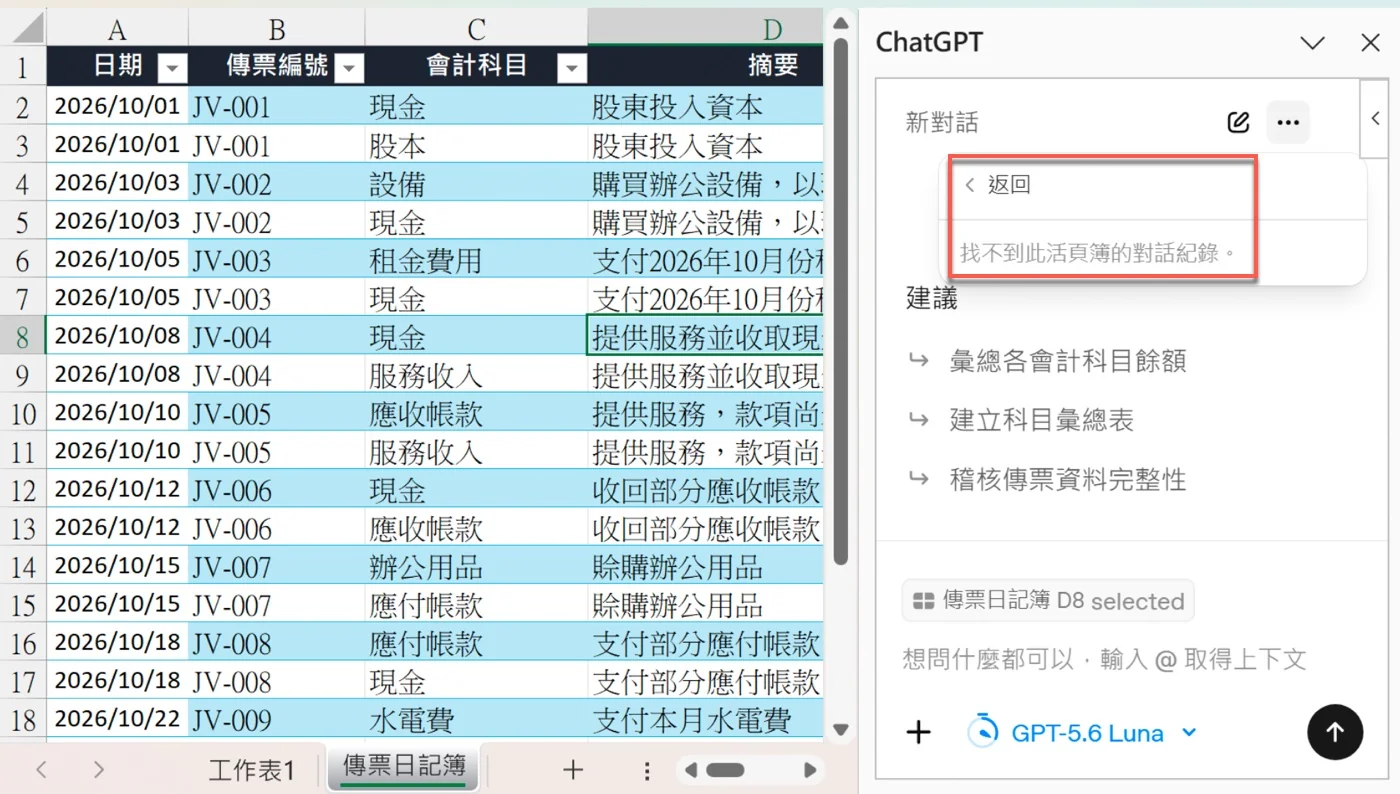This screenshot has width=1400, height=794.
Task: Select cell containing 水電費
Action: 476,719
